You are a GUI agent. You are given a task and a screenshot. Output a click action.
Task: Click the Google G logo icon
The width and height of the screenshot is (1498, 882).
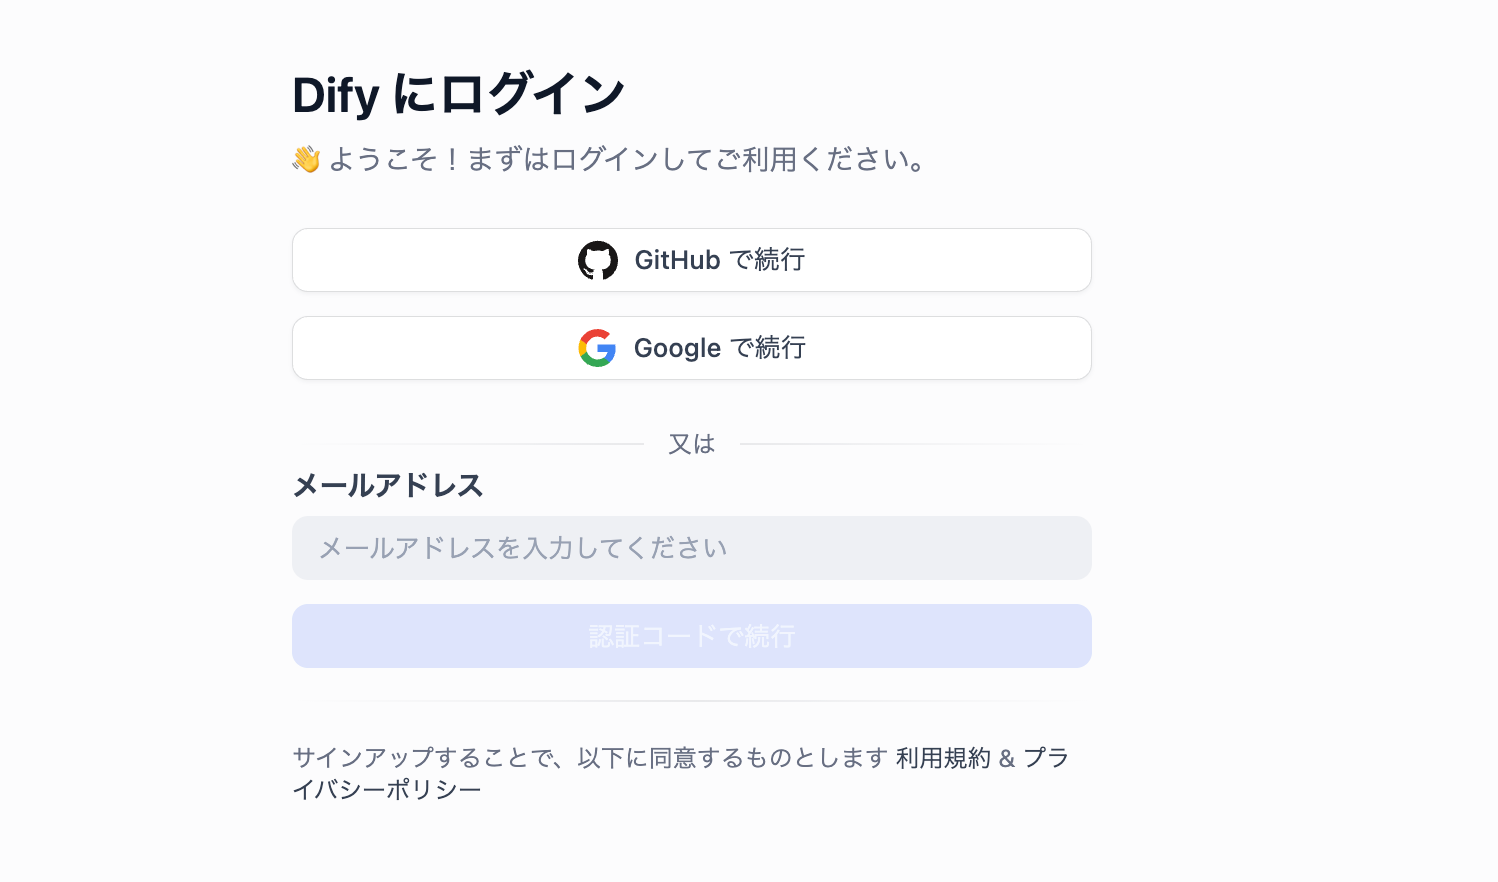coord(598,348)
